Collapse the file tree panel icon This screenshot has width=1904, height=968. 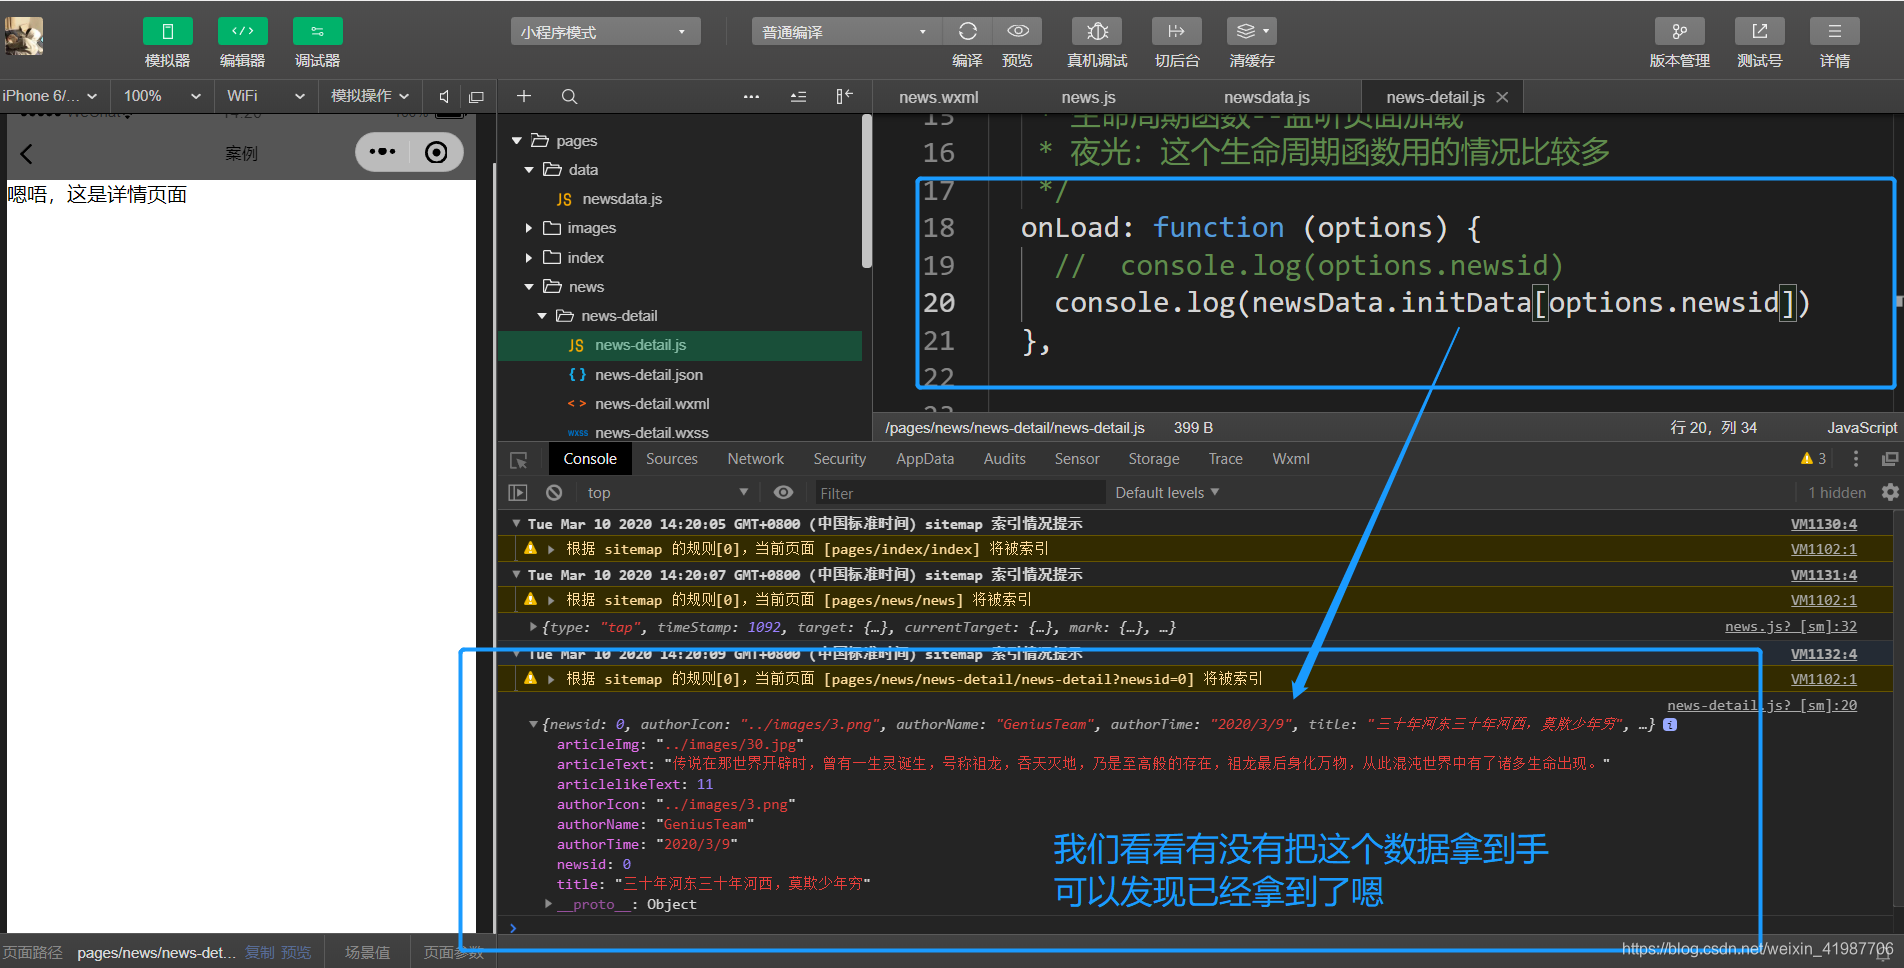(x=844, y=96)
